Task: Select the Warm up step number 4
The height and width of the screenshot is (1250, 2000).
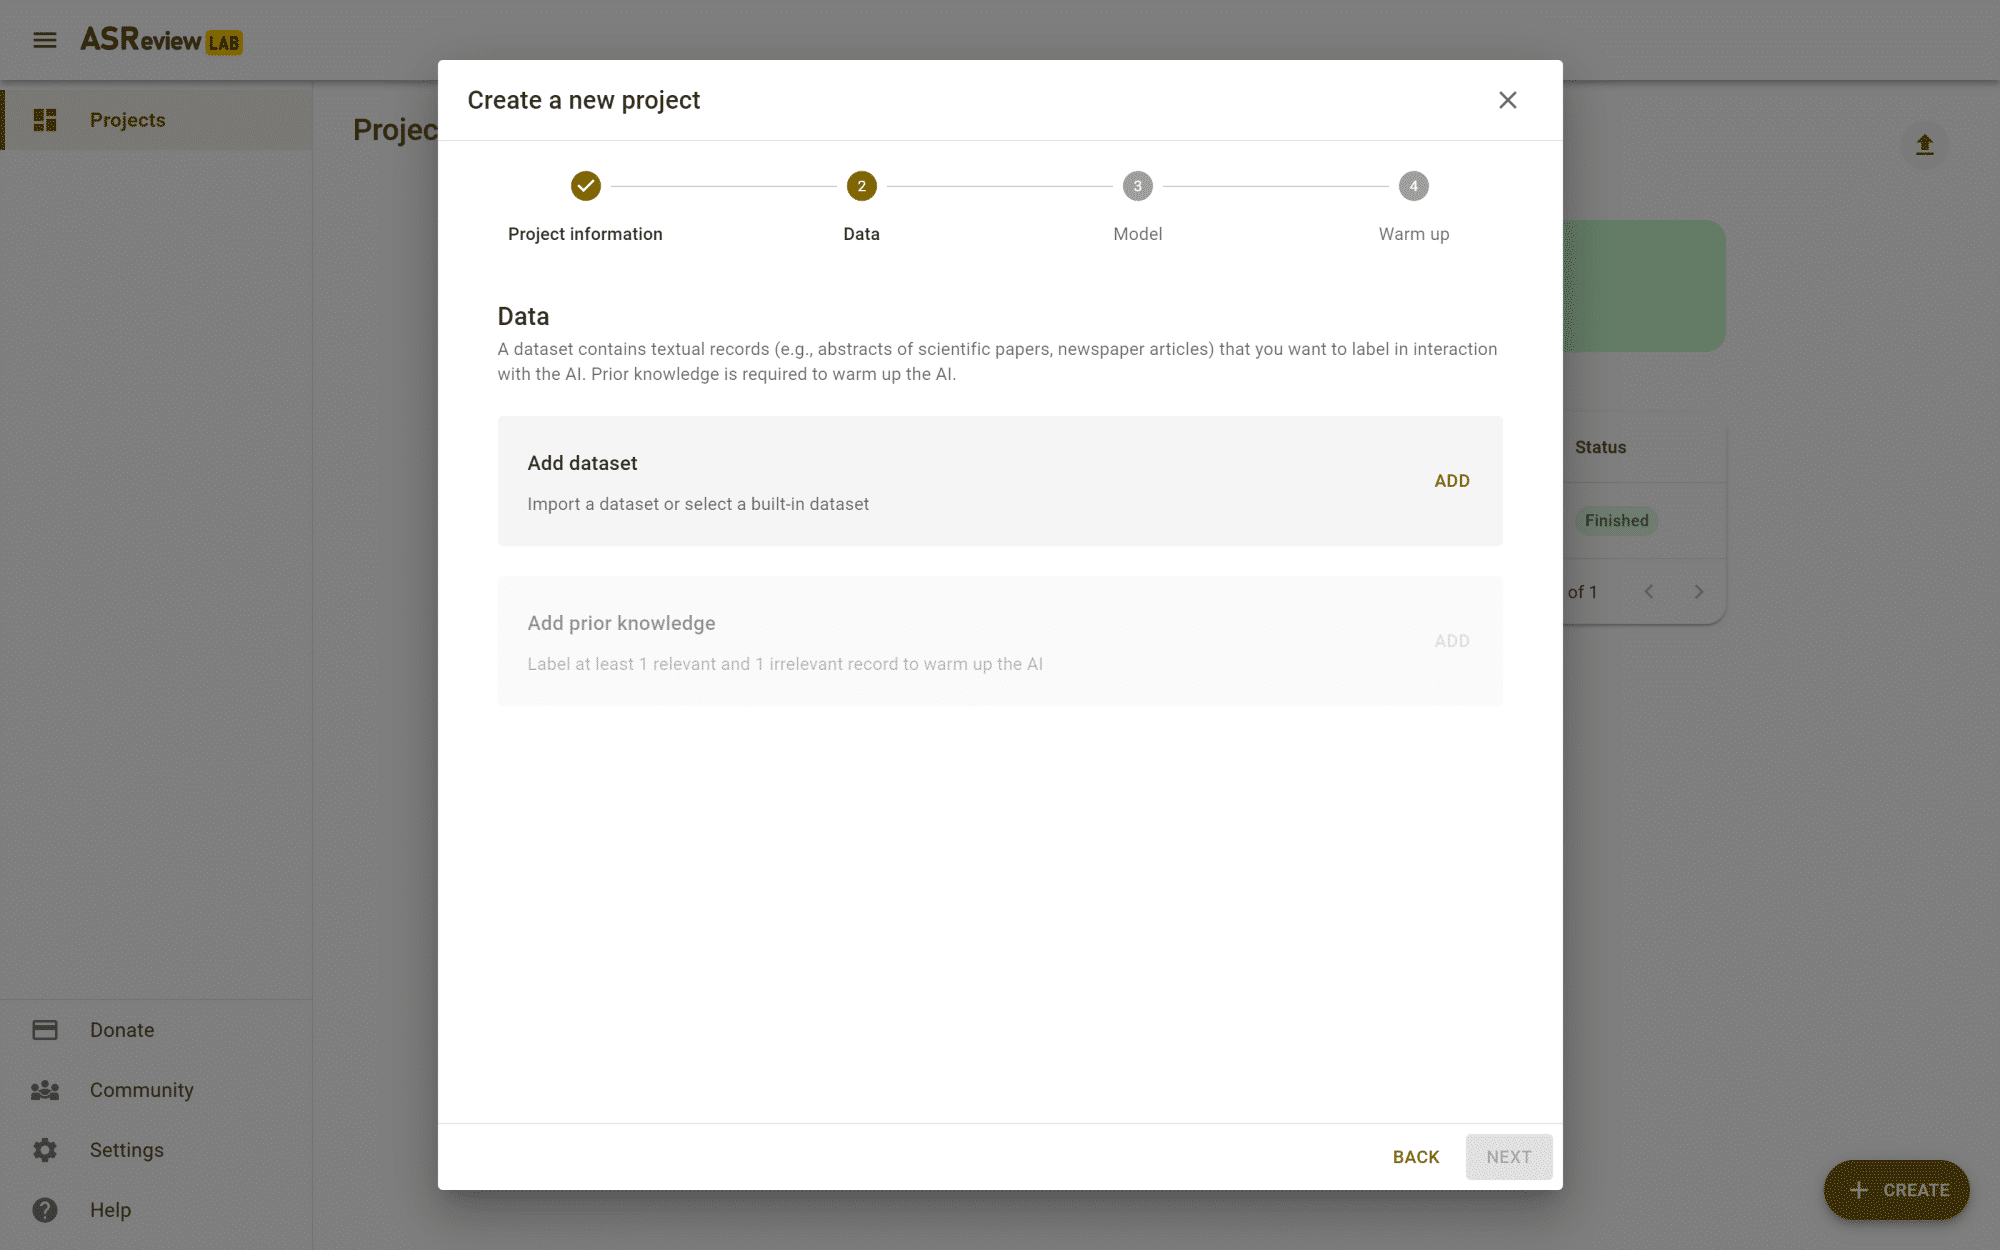Action: click(1413, 186)
